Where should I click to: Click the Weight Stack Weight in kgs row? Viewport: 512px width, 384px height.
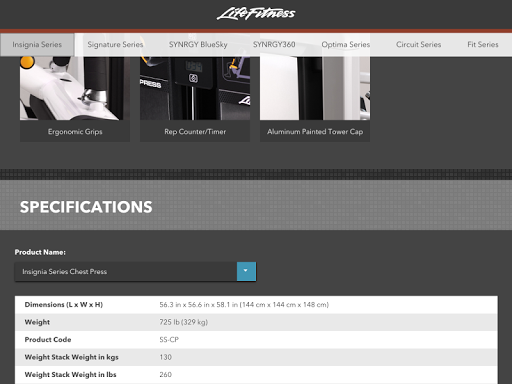pyautogui.click(x=256, y=357)
